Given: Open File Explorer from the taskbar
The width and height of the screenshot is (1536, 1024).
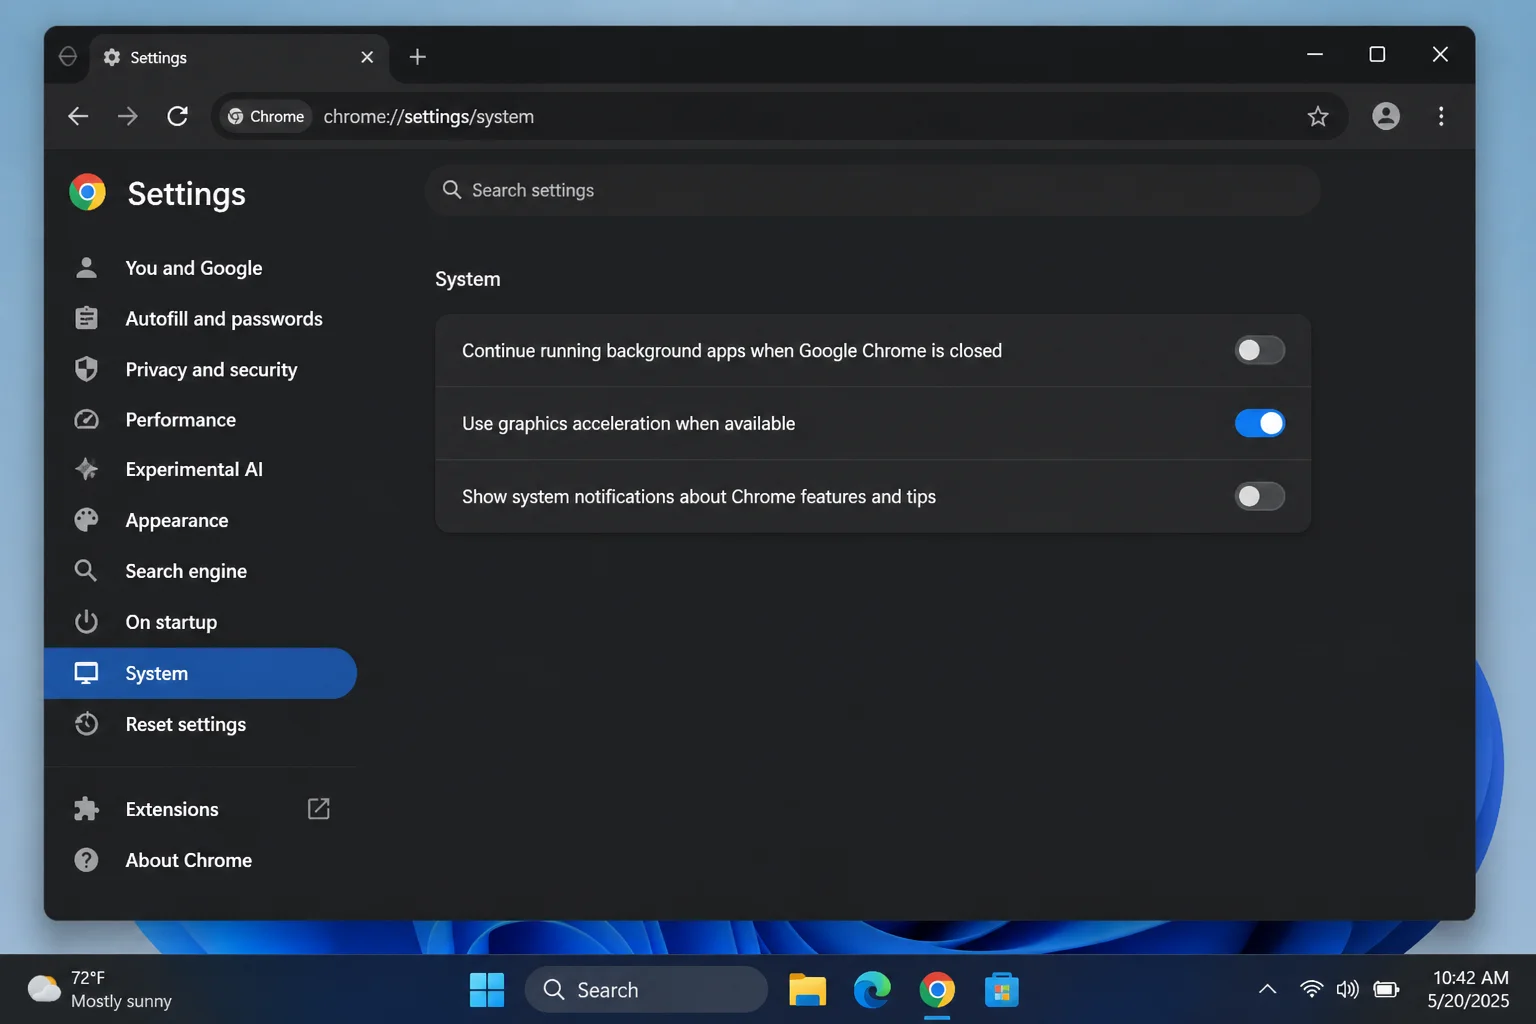Looking at the screenshot, I should pos(807,990).
